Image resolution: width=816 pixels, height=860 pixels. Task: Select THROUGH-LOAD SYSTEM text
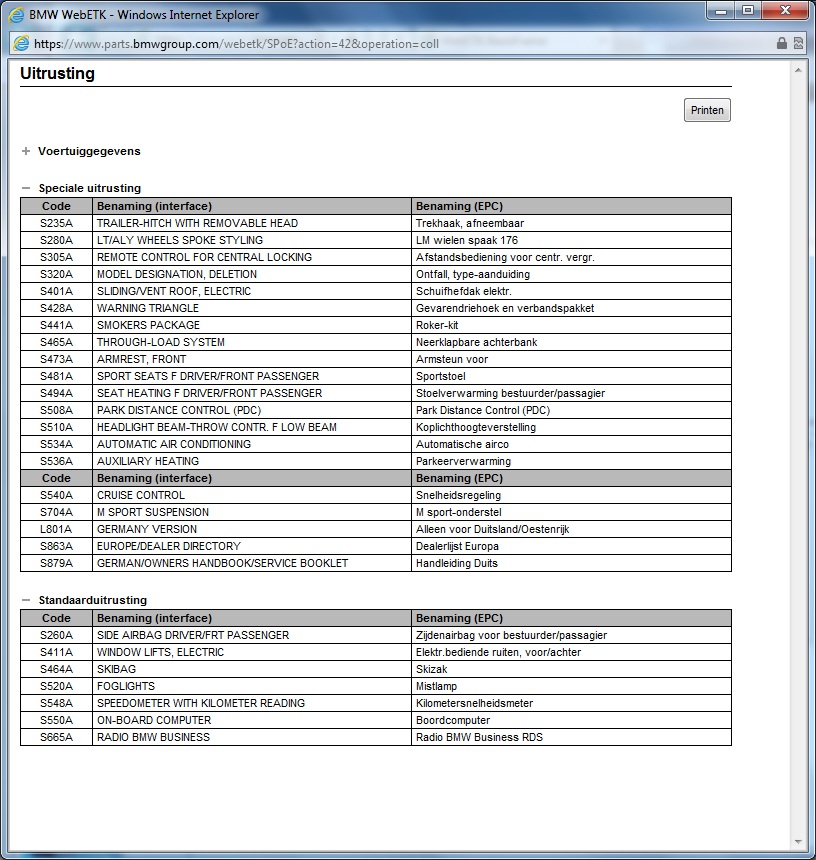pyautogui.click(x=161, y=342)
